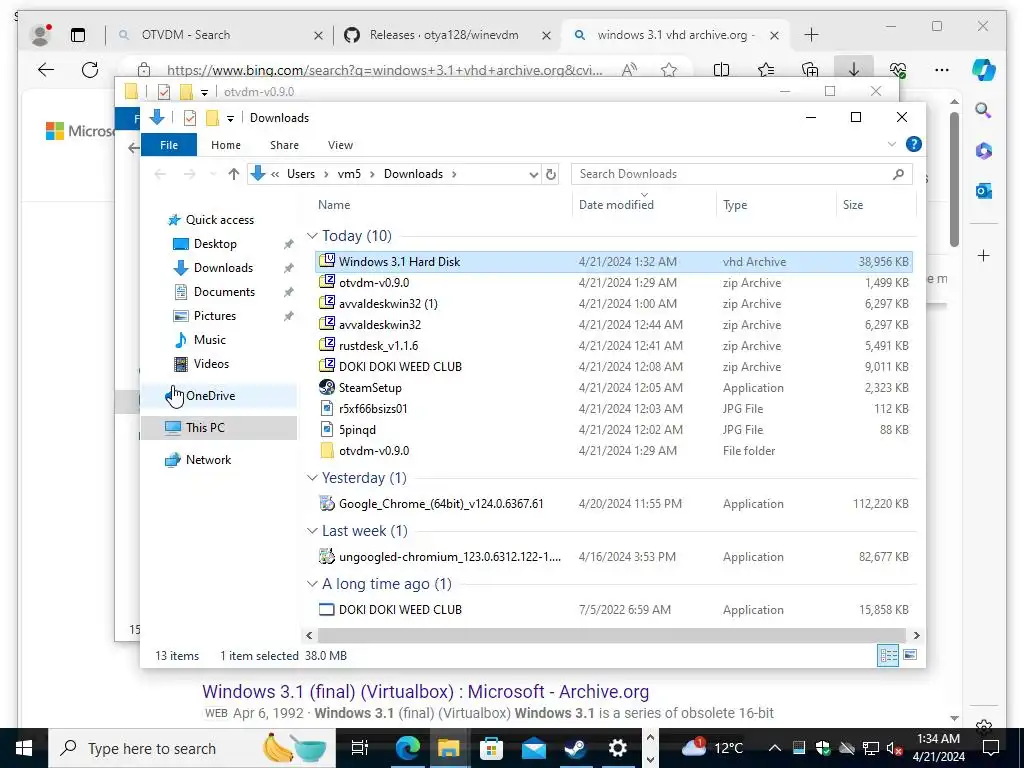Screen dimensions: 1024x768
Task: Open Documents in navigation pane
Action: click(224, 292)
